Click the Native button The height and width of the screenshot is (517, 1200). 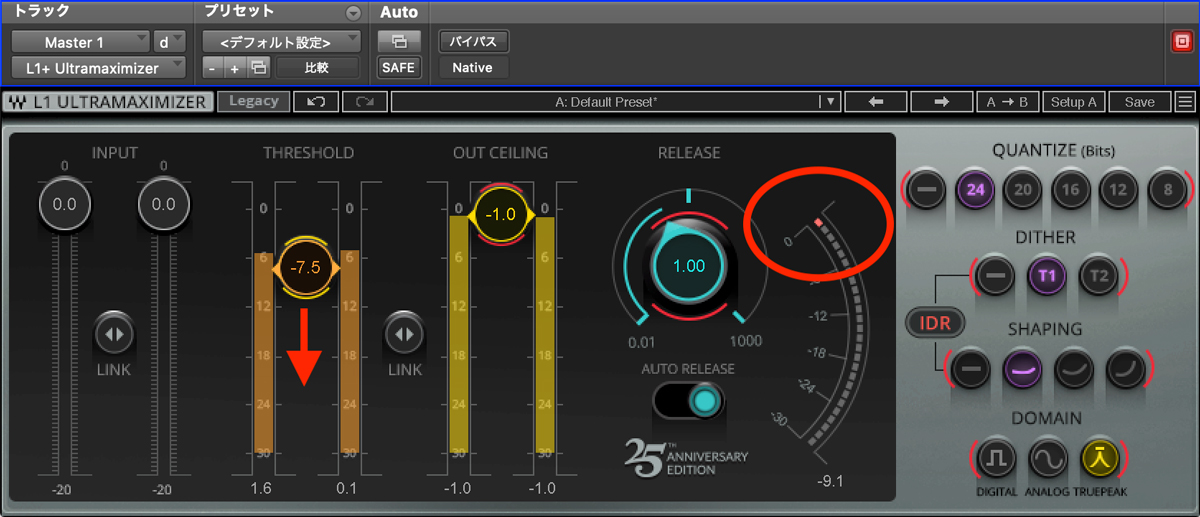[x=473, y=68]
